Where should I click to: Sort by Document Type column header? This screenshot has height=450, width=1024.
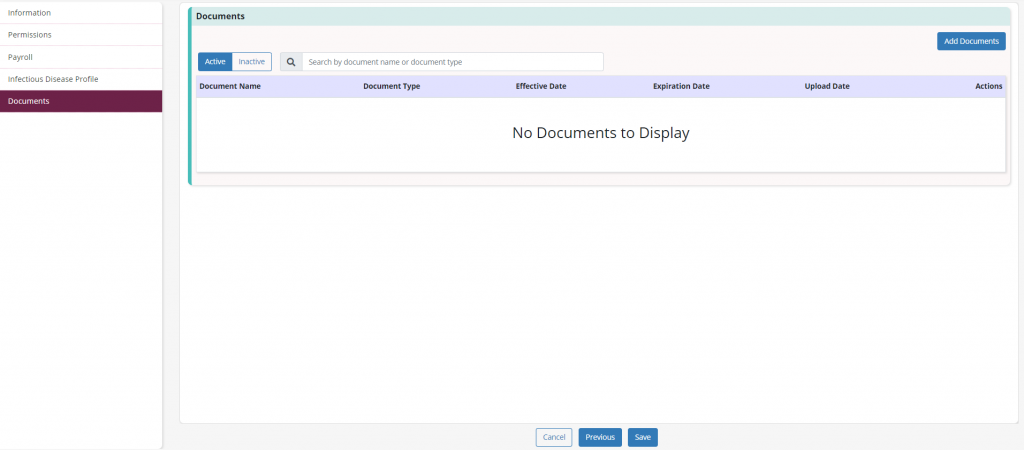[391, 86]
